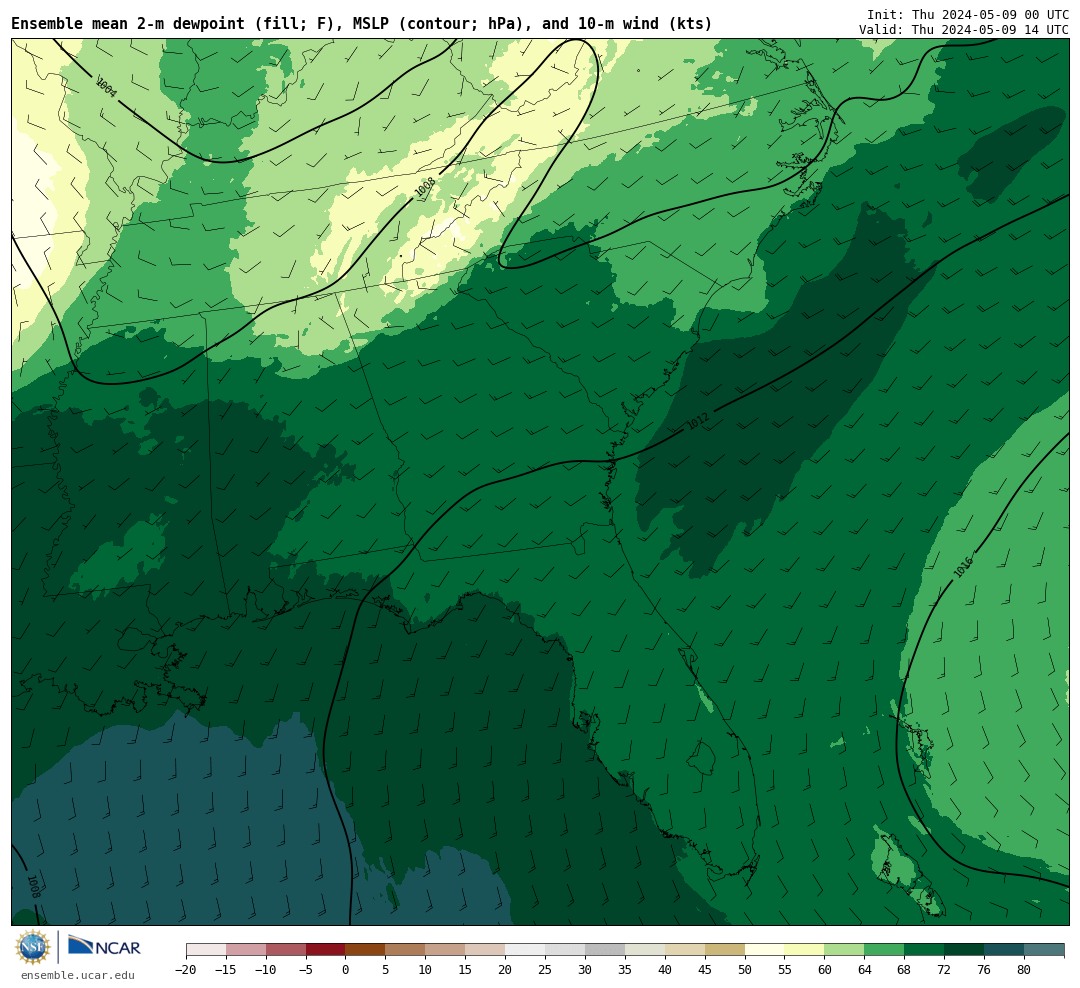Click the -20 colorbar tick label
Screen dimensions: 1080x988
tap(186, 970)
